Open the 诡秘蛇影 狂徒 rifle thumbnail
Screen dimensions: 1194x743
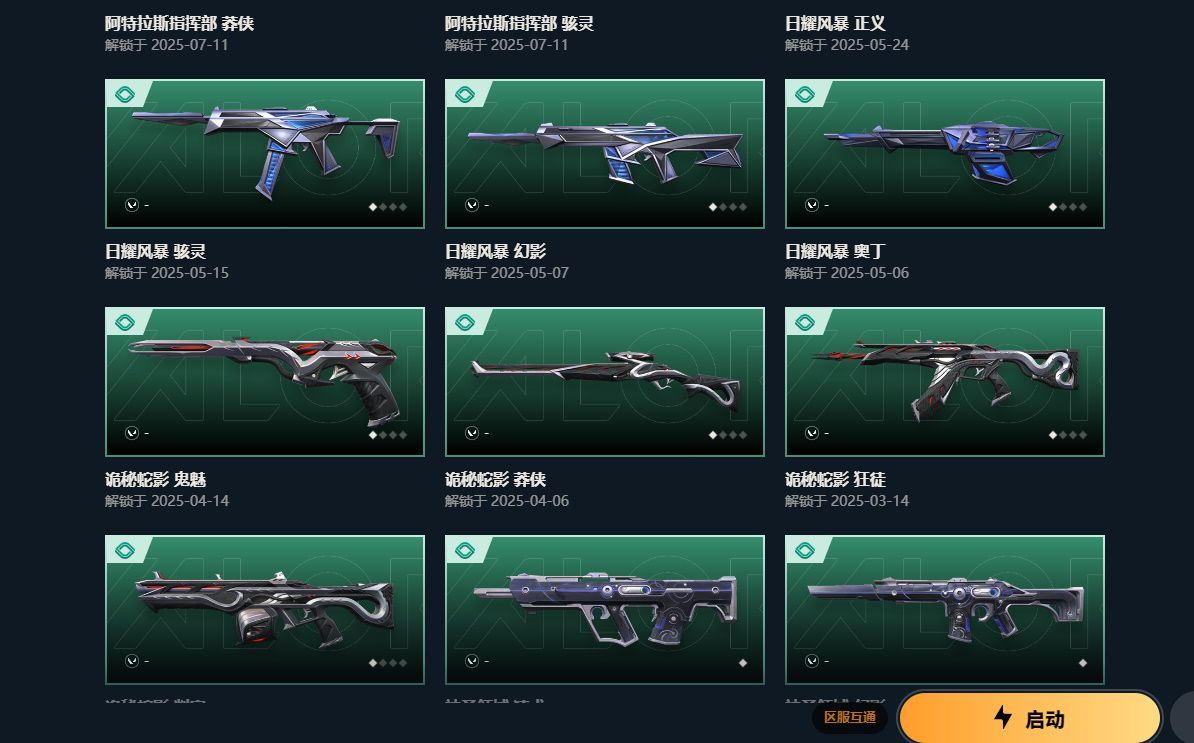(x=944, y=381)
